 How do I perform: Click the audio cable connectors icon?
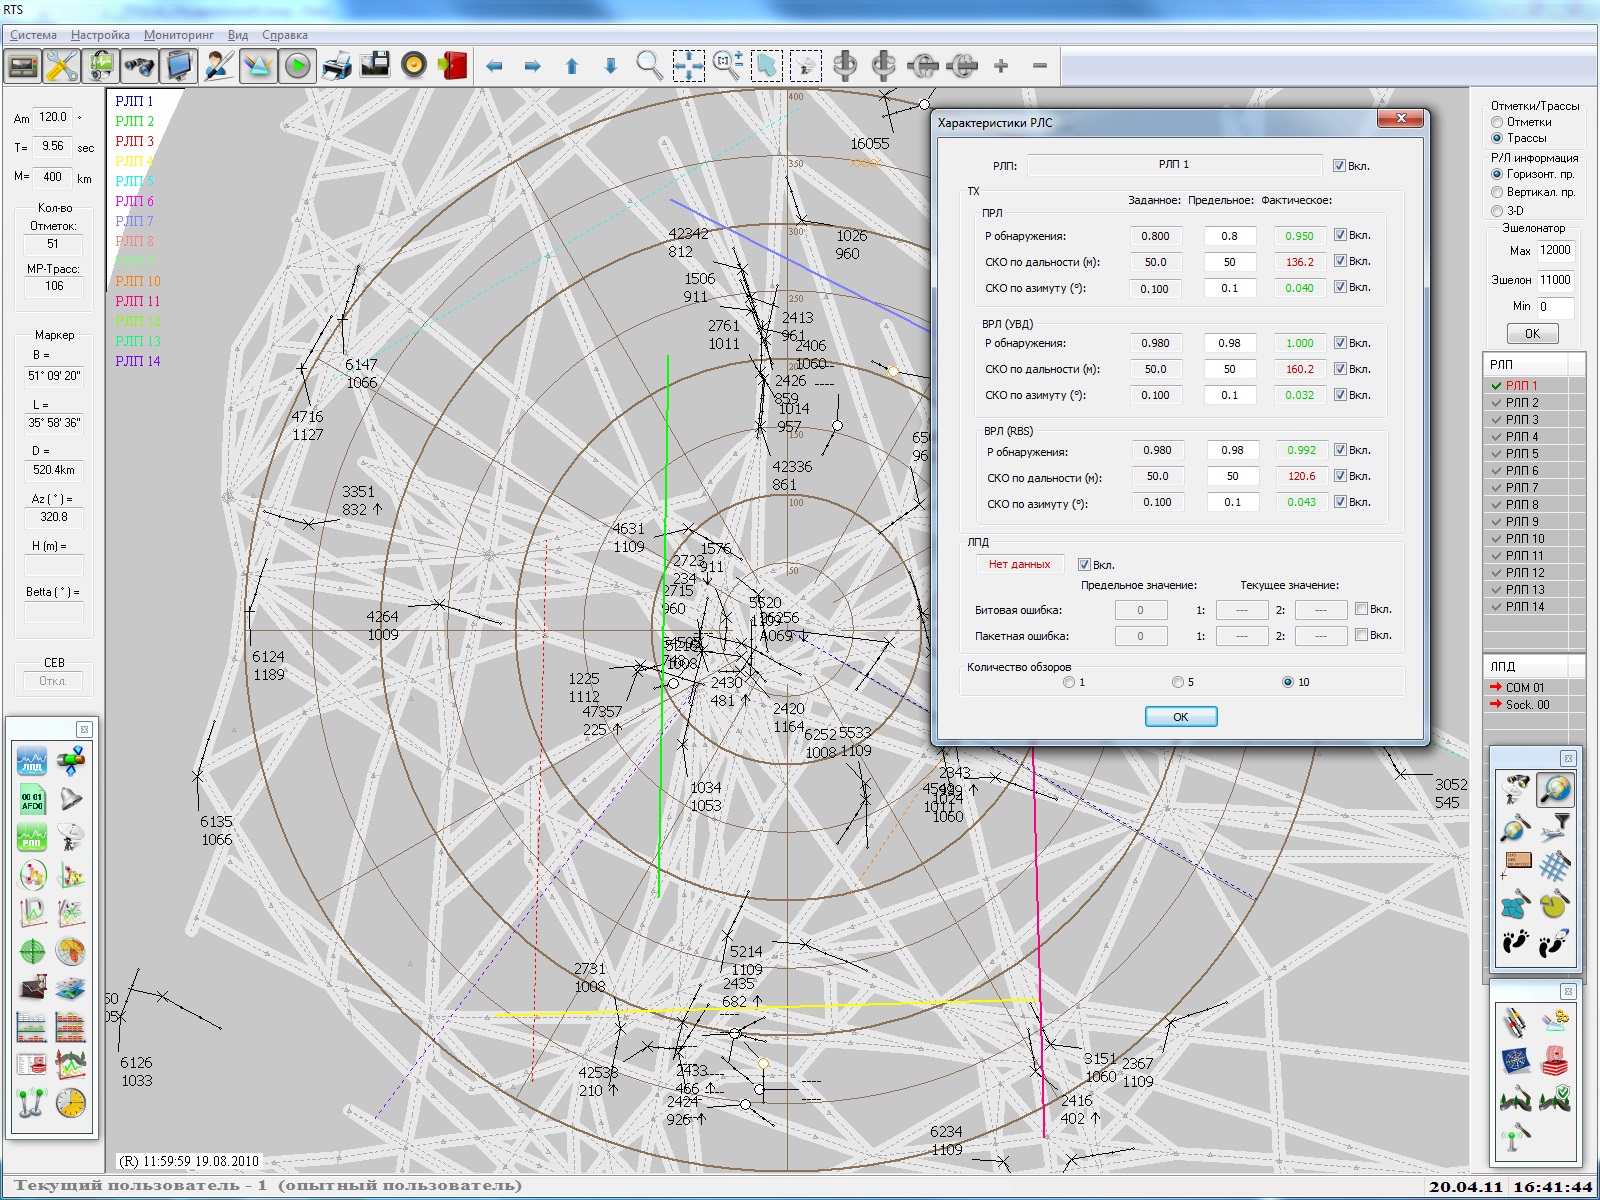(x=1516, y=1021)
